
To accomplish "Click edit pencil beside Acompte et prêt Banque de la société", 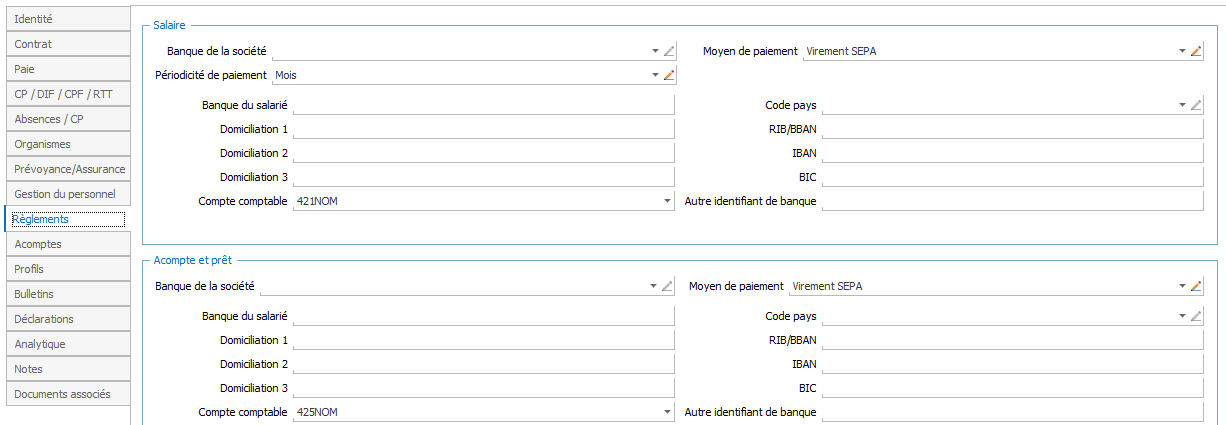I will 669,286.
